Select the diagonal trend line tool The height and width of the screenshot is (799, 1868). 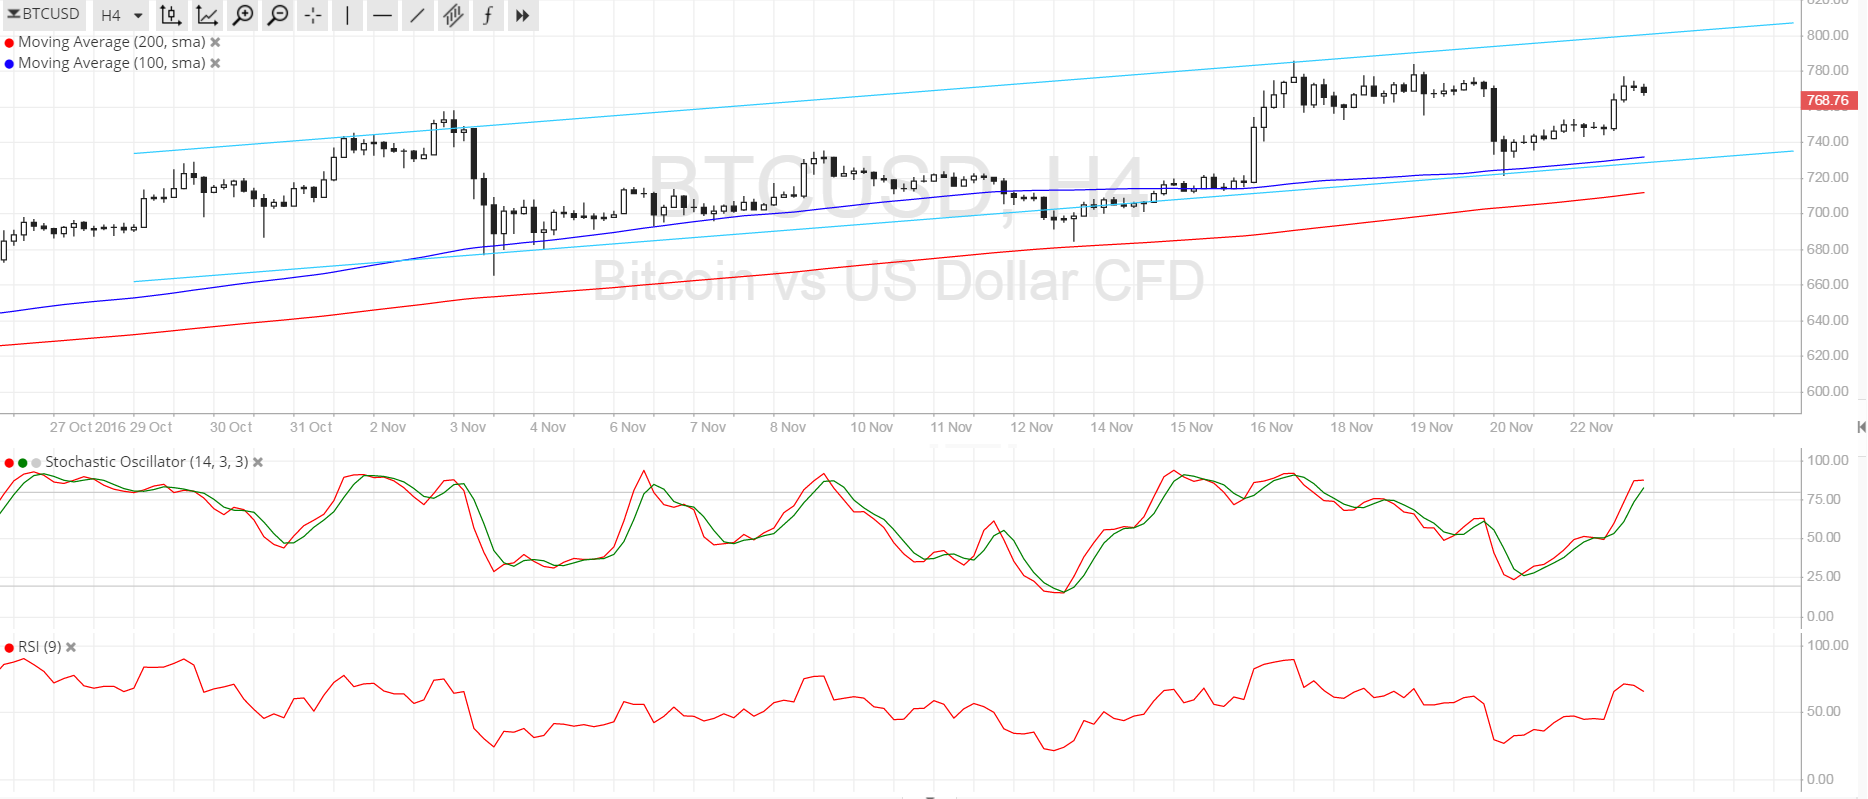tap(417, 15)
